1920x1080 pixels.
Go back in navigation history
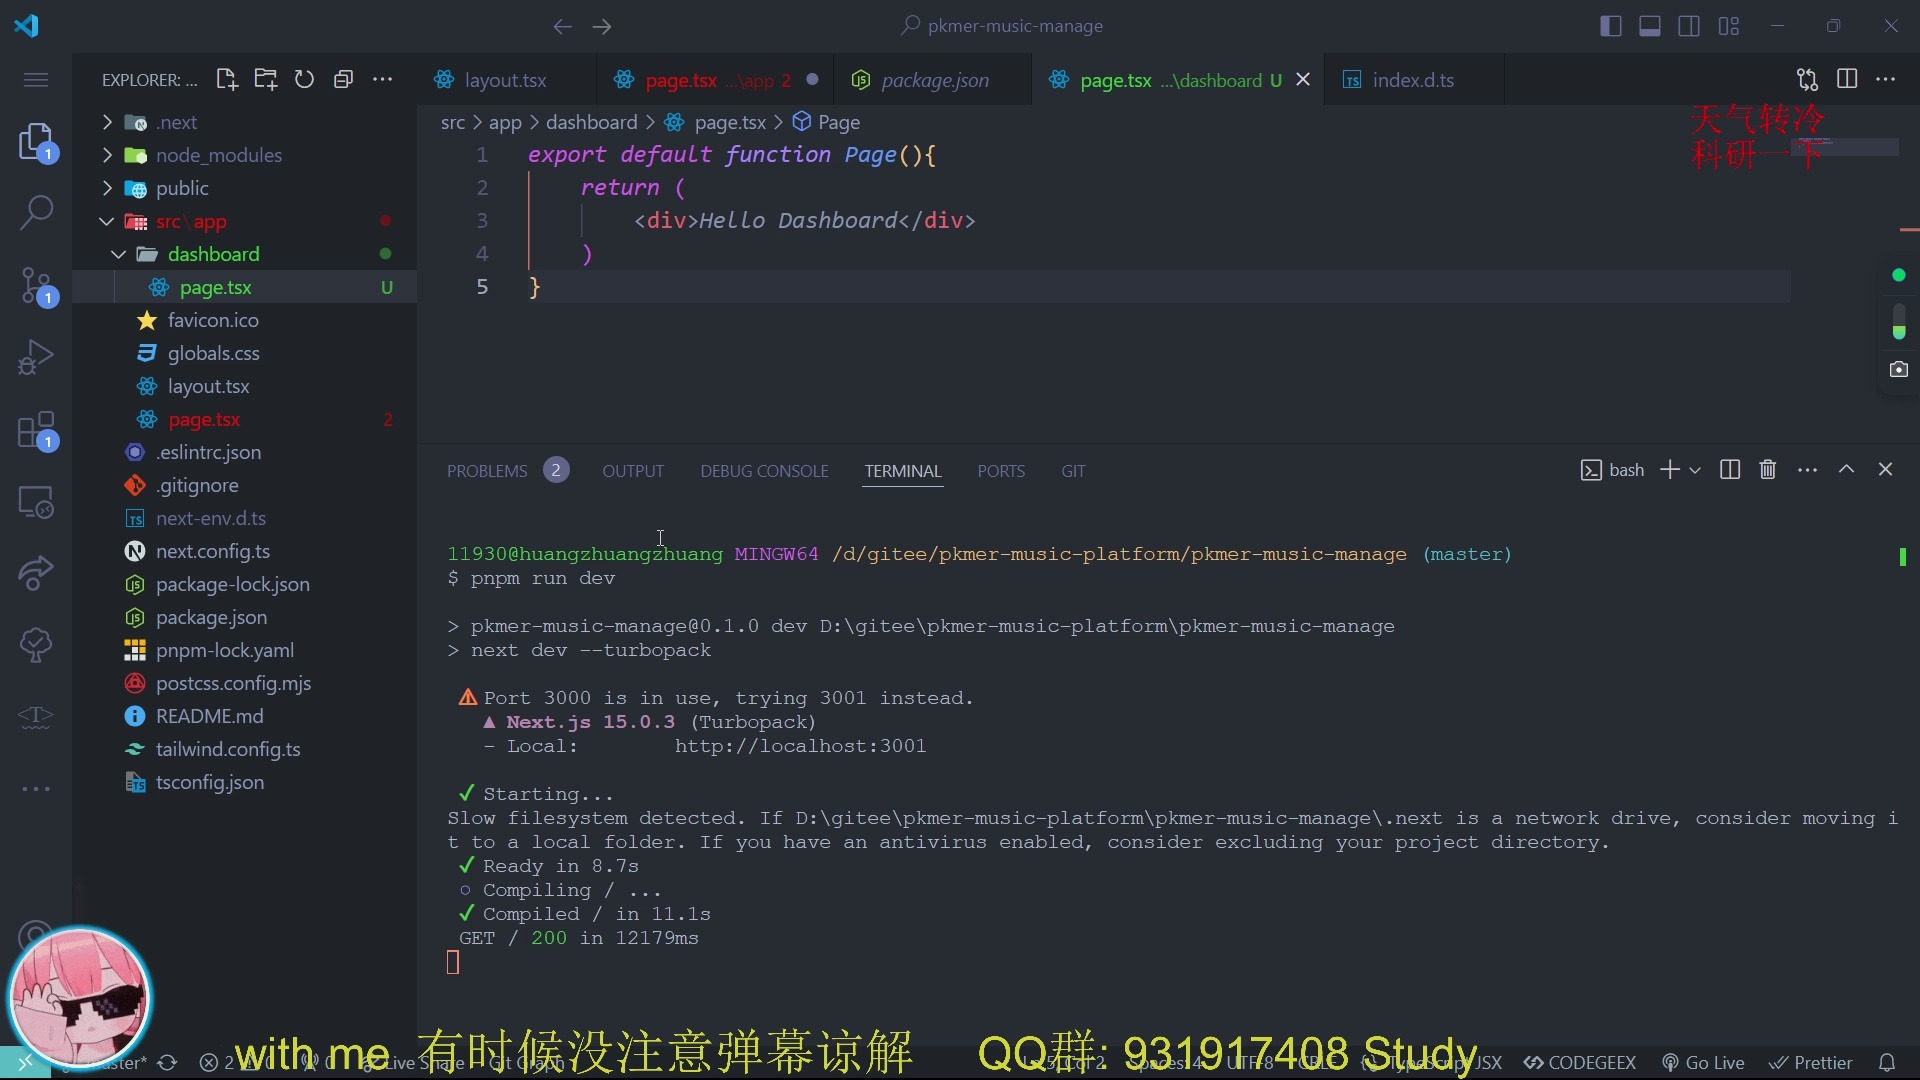click(x=563, y=27)
